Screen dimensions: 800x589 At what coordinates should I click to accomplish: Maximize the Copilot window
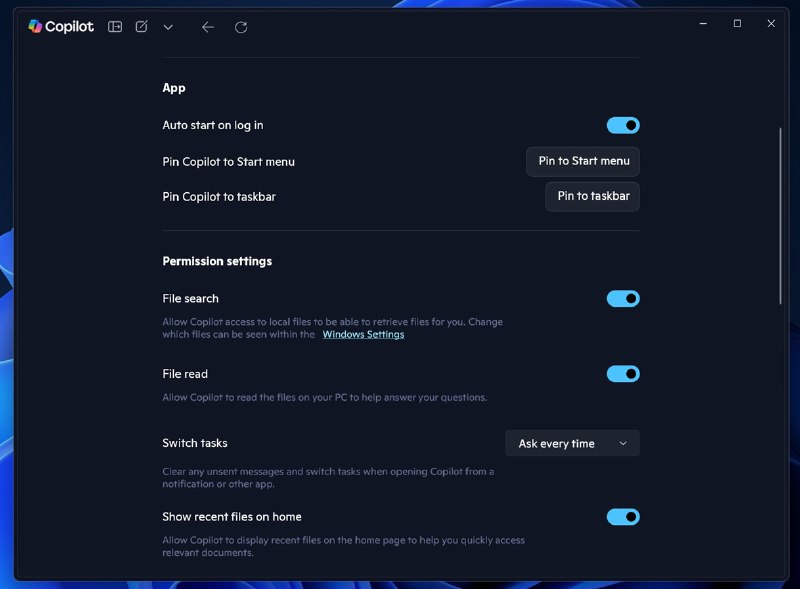pyautogui.click(x=737, y=23)
